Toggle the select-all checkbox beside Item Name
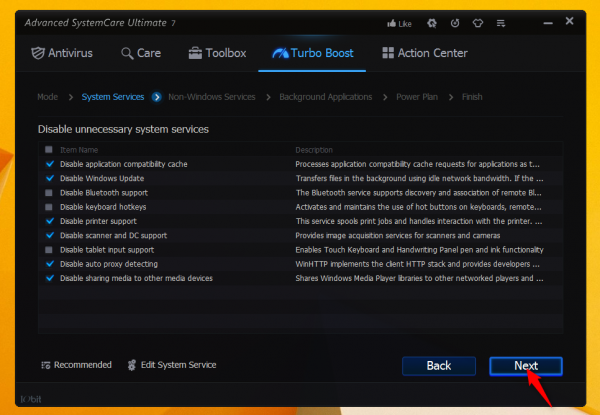 tap(49, 150)
